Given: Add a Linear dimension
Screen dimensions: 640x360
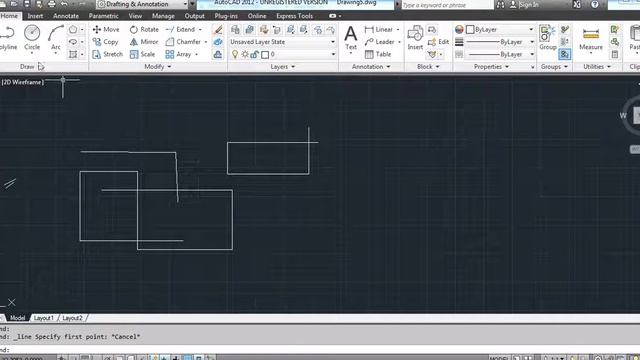Looking at the screenshot, I should click(378, 29).
